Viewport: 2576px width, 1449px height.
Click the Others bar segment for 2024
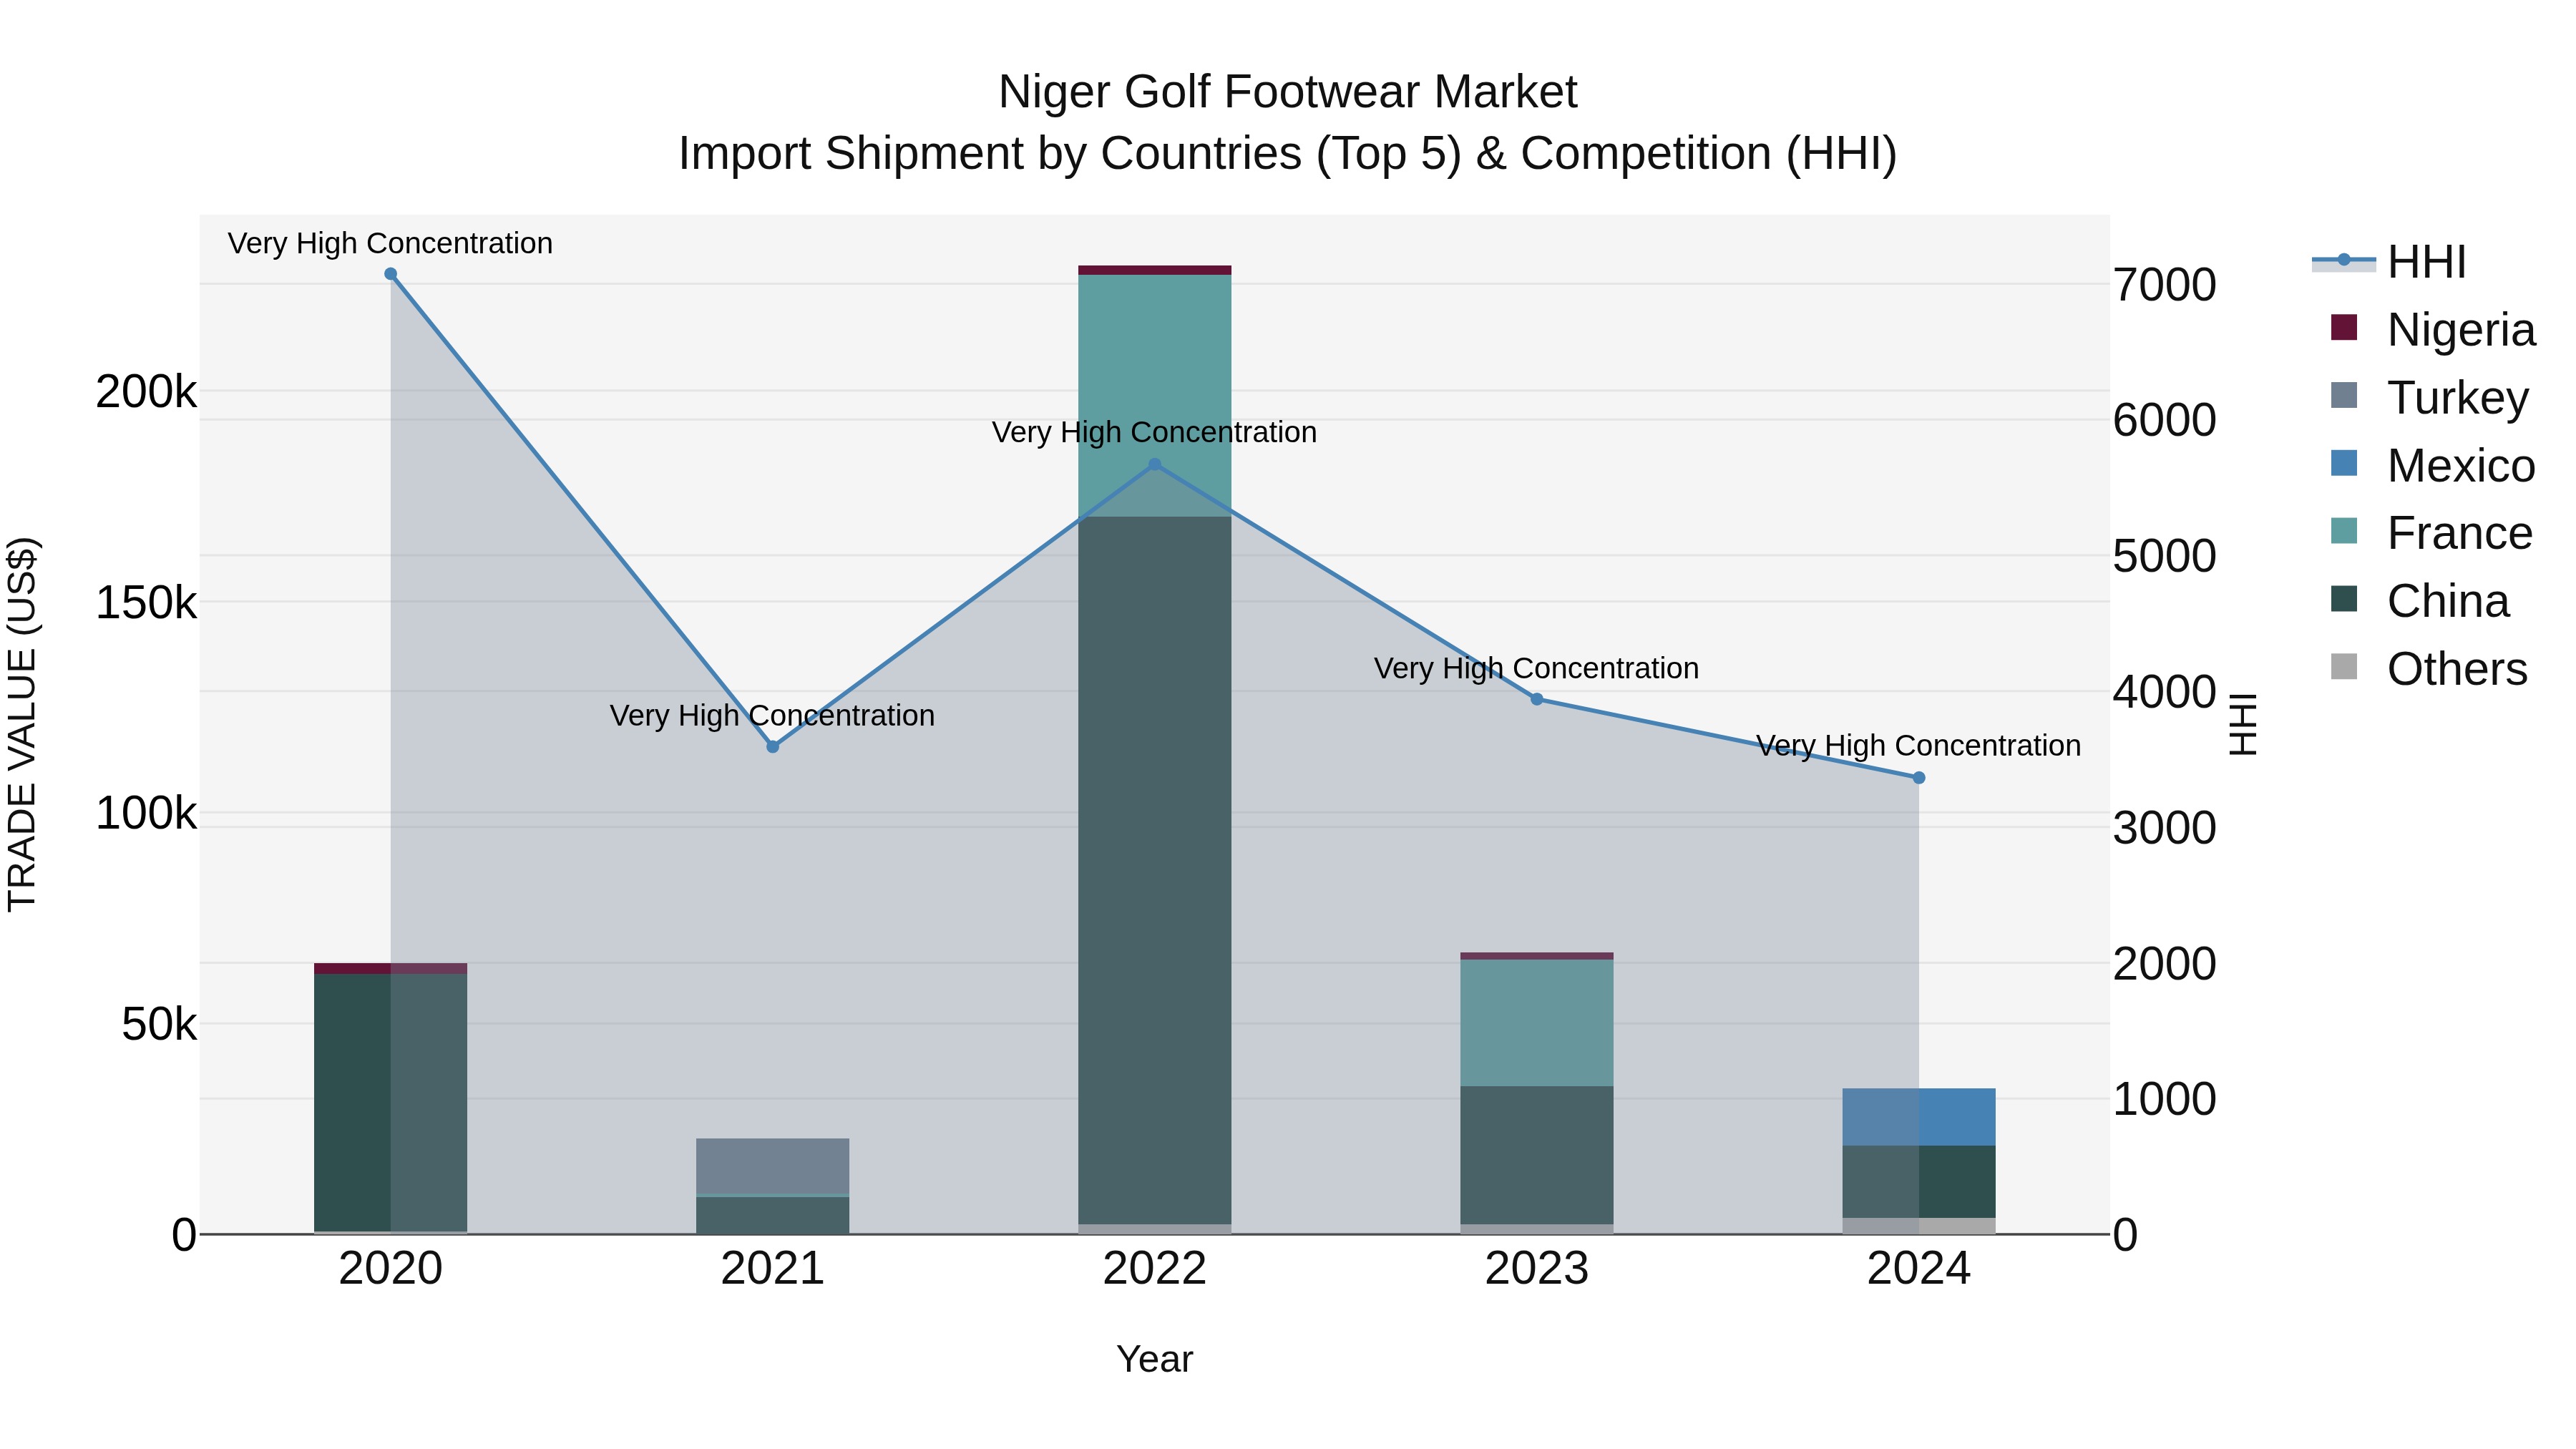coord(1919,1226)
